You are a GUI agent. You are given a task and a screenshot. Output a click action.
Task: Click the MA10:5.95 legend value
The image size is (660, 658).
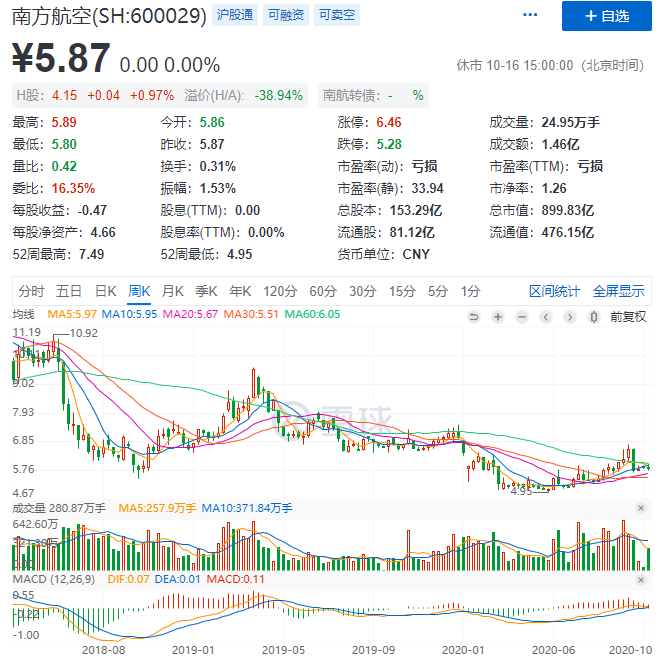pyautogui.click(x=129, y=314)
